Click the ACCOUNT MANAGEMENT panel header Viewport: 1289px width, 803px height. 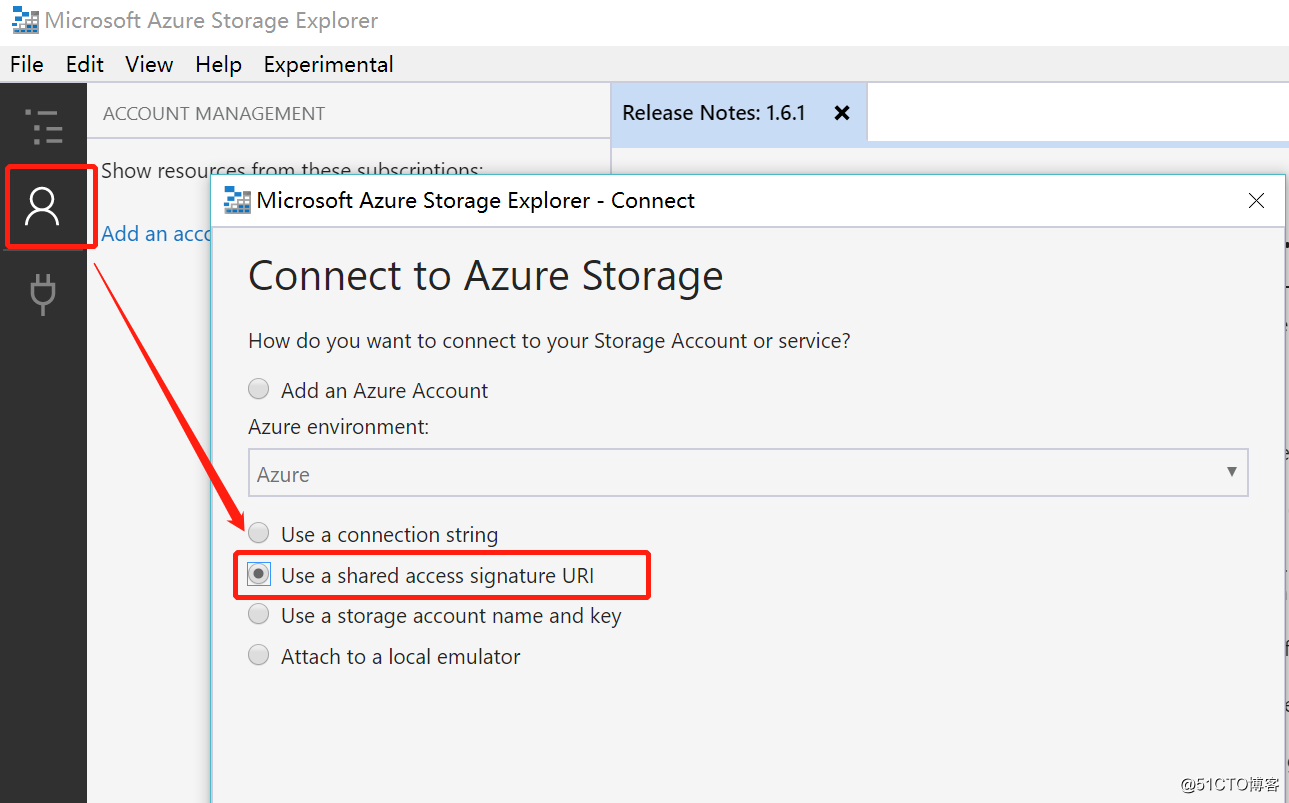coord(214,114)
